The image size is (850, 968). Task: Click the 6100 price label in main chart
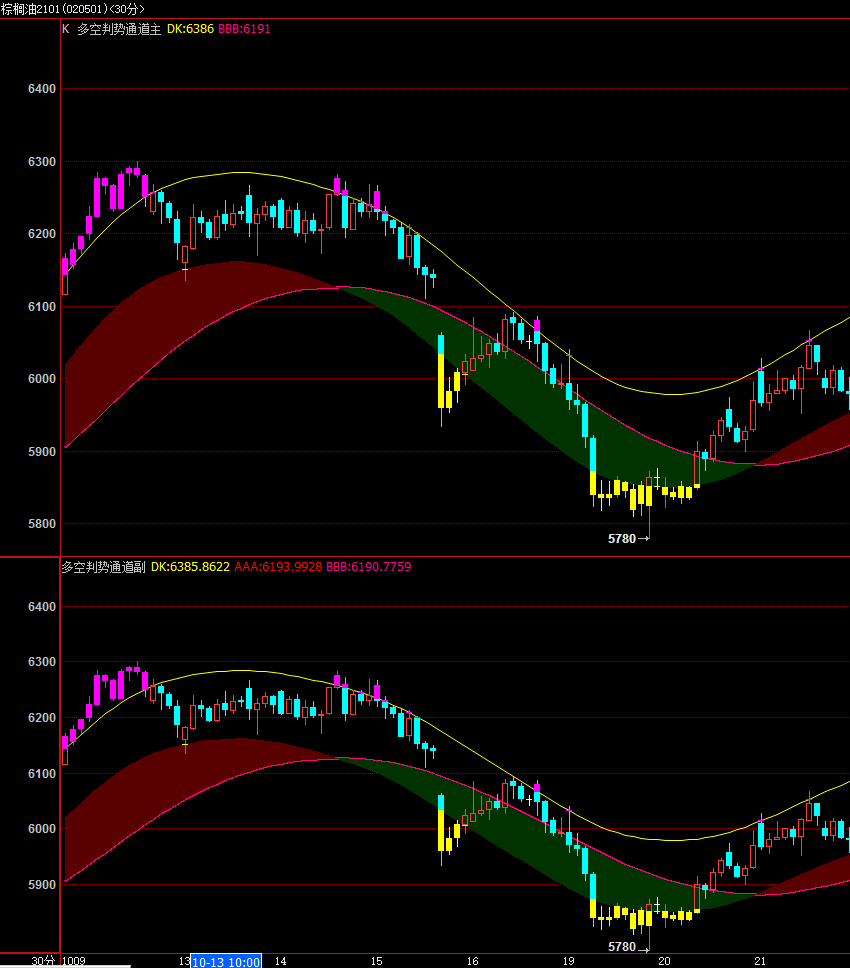point(42,307)
